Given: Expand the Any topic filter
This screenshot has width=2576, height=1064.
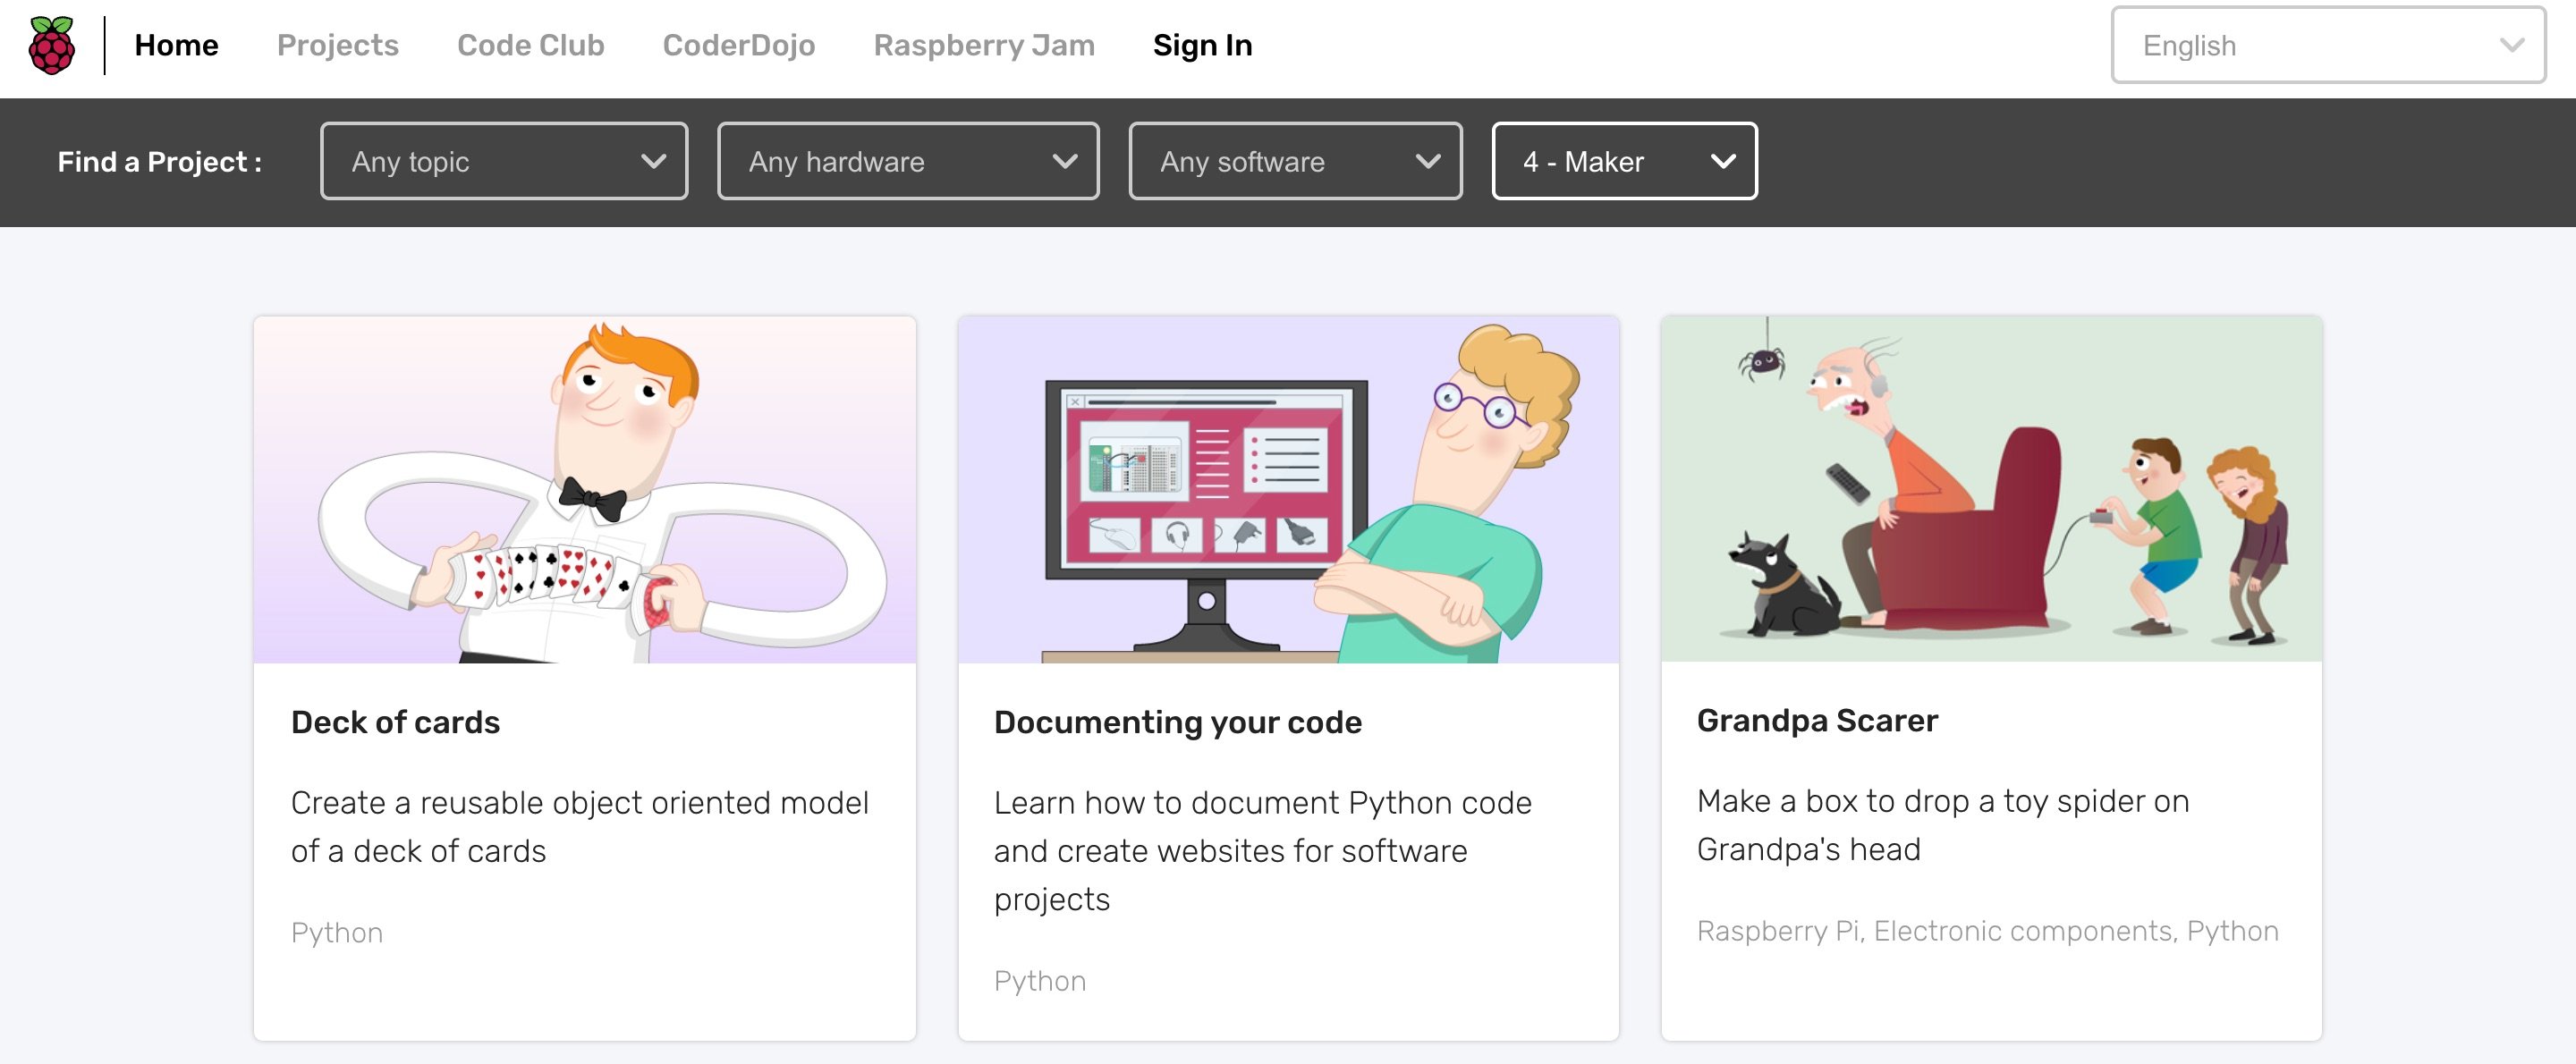Looking at the screenshot, I should pyautogui.click(x=504, y=161).
